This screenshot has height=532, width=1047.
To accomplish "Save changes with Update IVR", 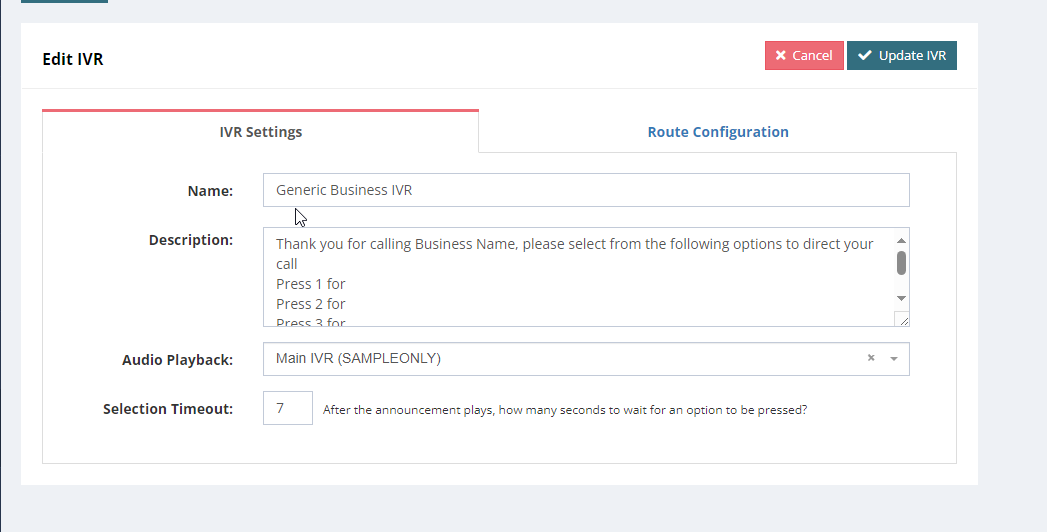I will click(902, 56).
